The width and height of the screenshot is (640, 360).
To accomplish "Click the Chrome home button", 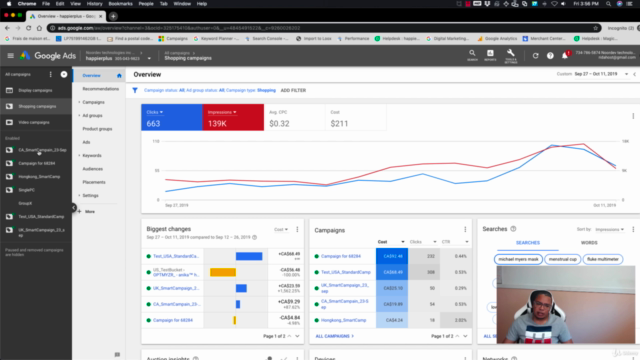I will tap(39, 28).
